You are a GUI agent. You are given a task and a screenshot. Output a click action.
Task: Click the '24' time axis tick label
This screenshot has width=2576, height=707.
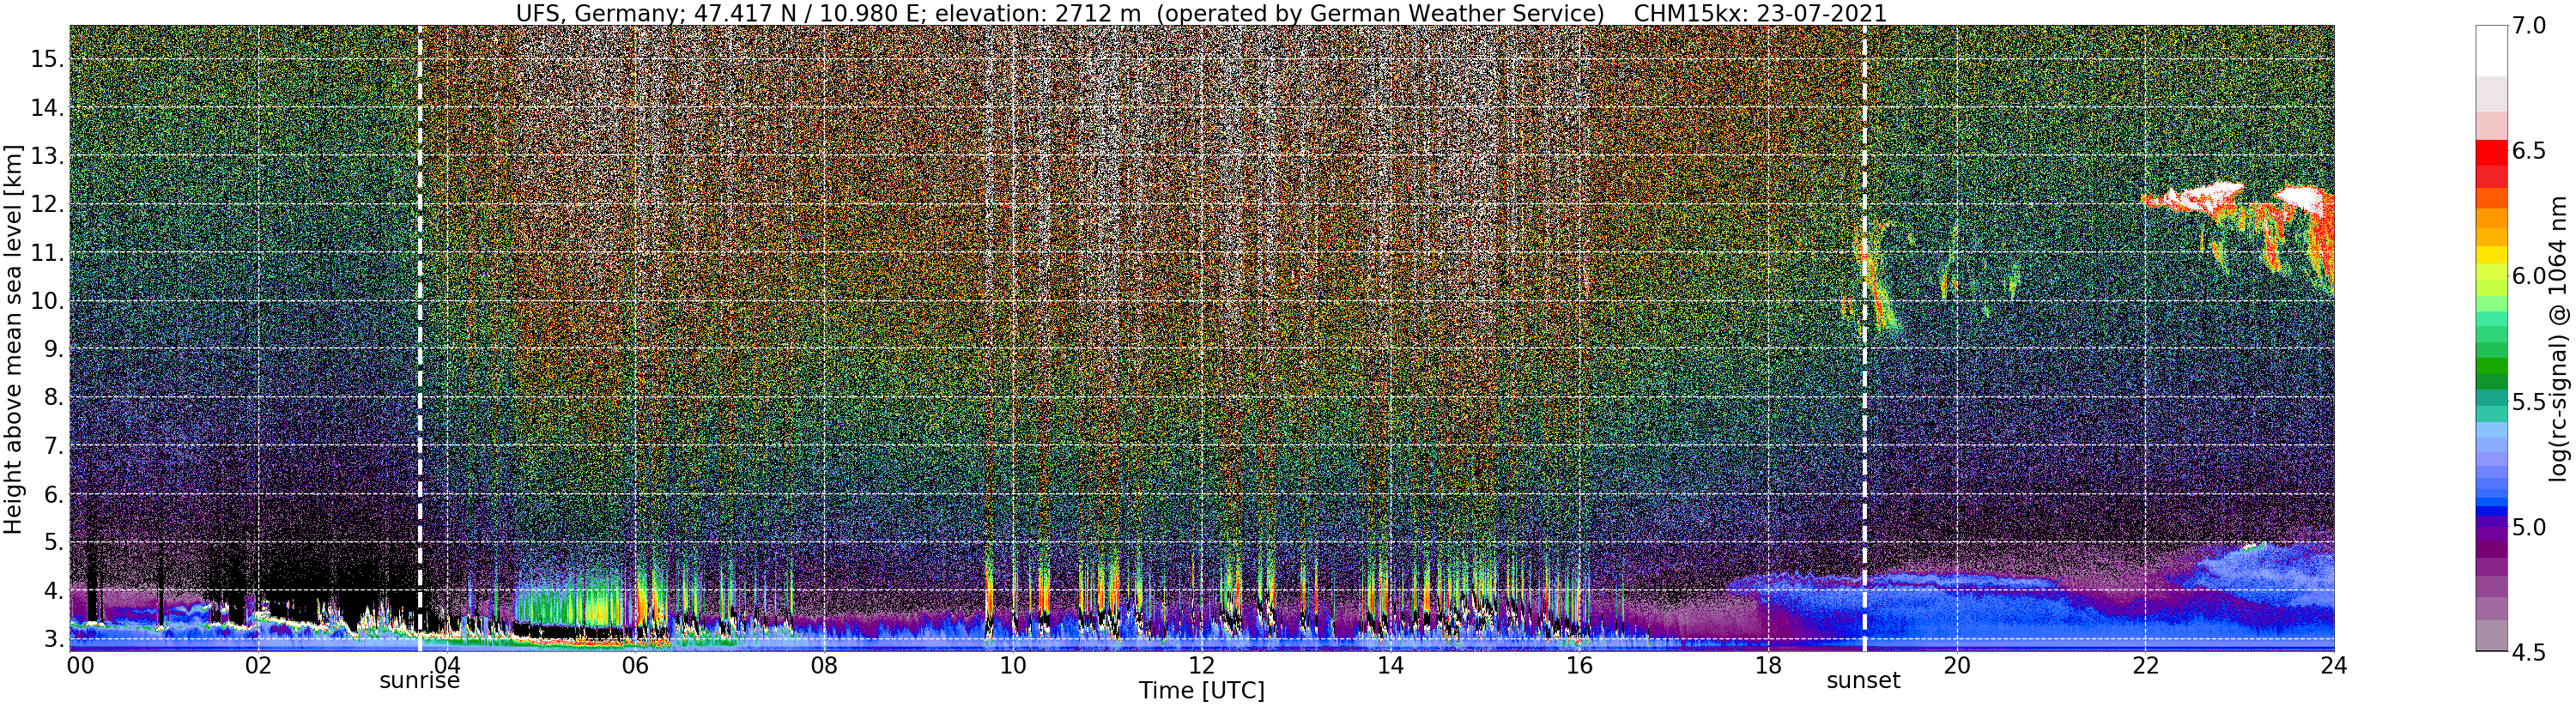click(x=2333, y=665)
